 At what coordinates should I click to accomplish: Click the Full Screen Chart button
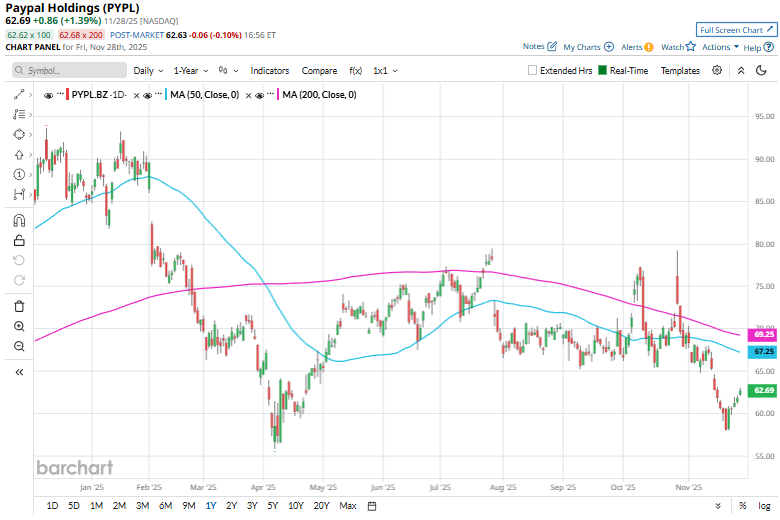[x=735, y=30]
